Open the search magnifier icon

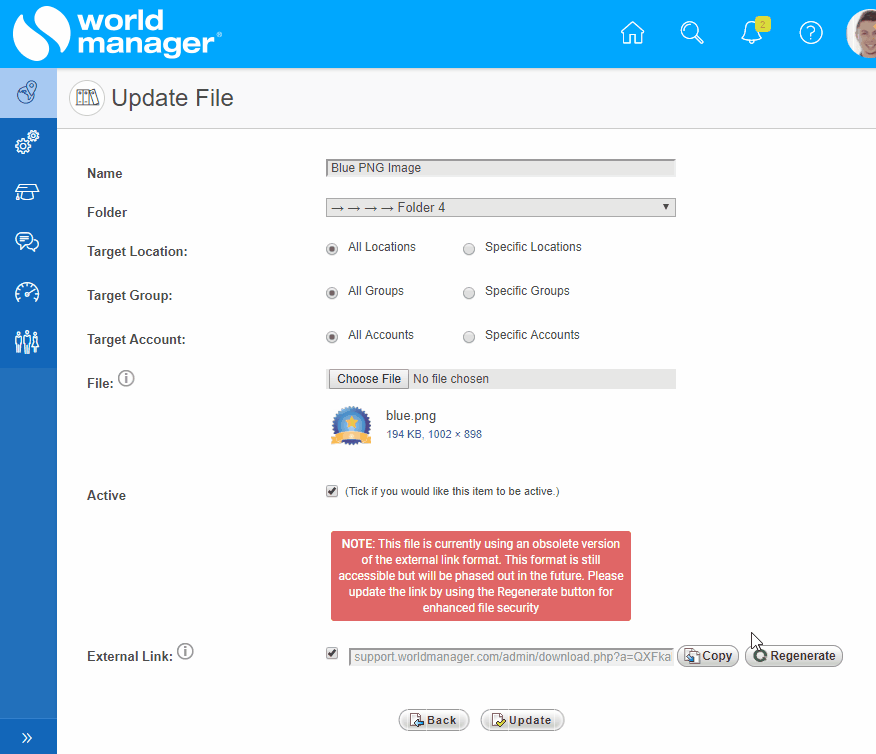click(x=692, y=32)
